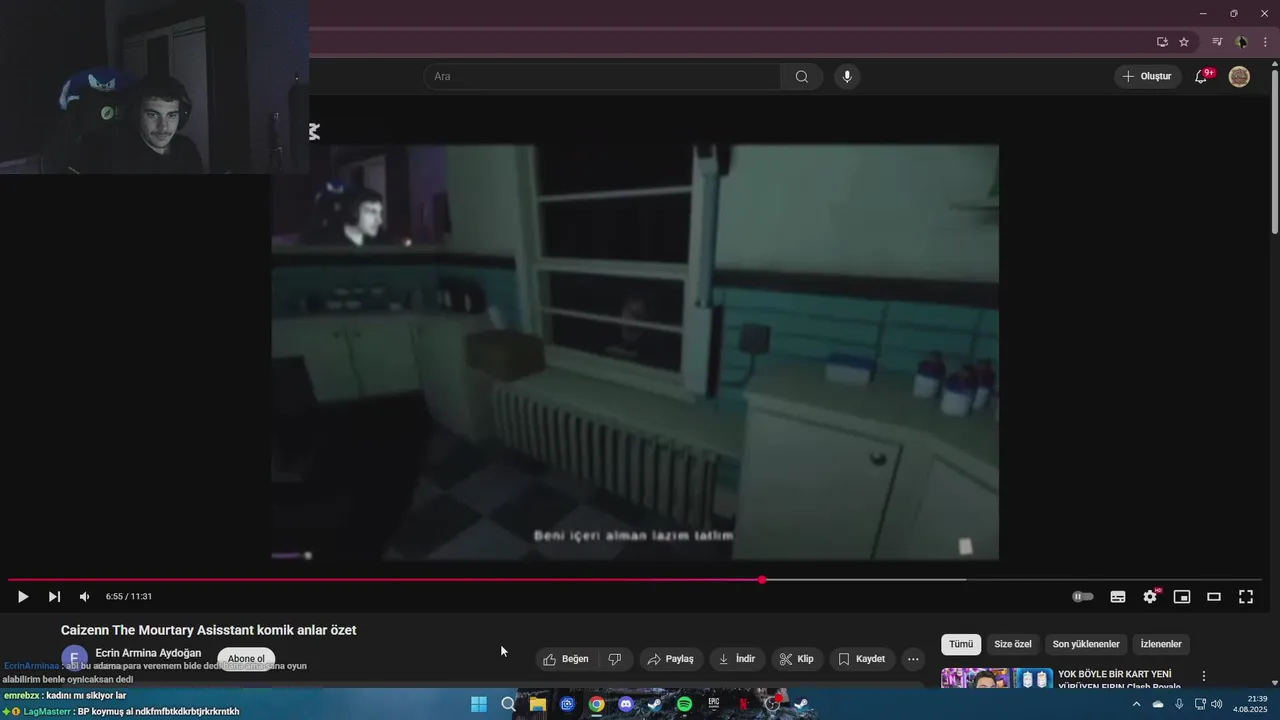Viewport: 1280px width, 720px height.
Task: Select the İzlenenler chip
Action: click(1161, 644)
